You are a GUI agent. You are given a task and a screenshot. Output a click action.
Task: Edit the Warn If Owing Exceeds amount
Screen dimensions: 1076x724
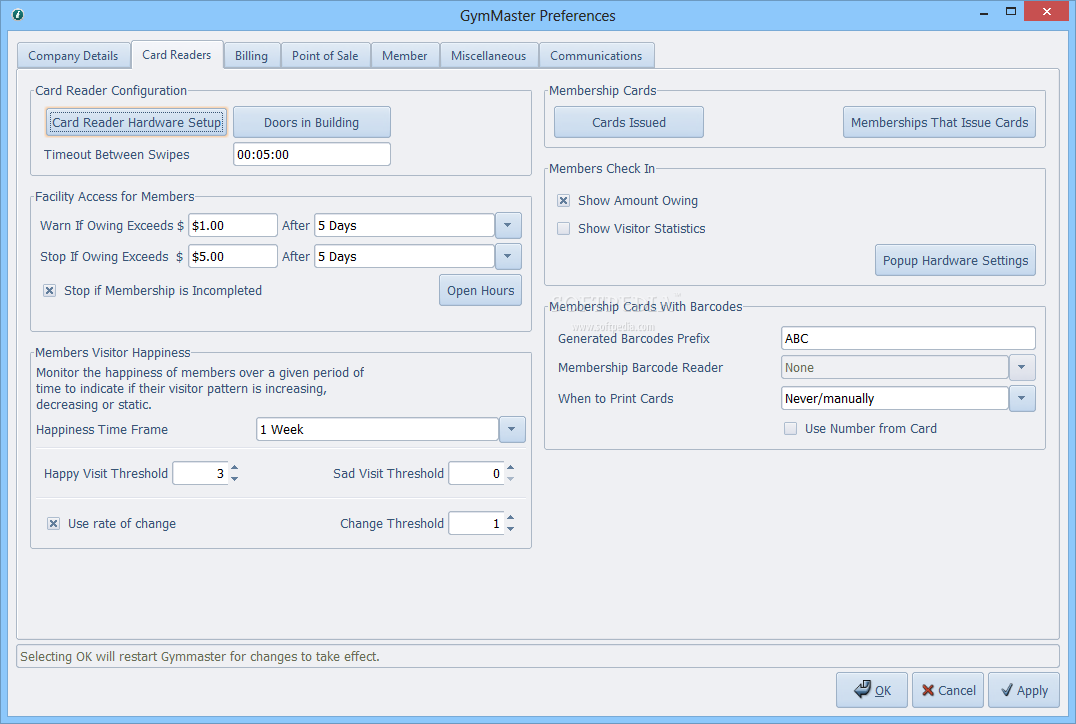[x=233, y=226]
